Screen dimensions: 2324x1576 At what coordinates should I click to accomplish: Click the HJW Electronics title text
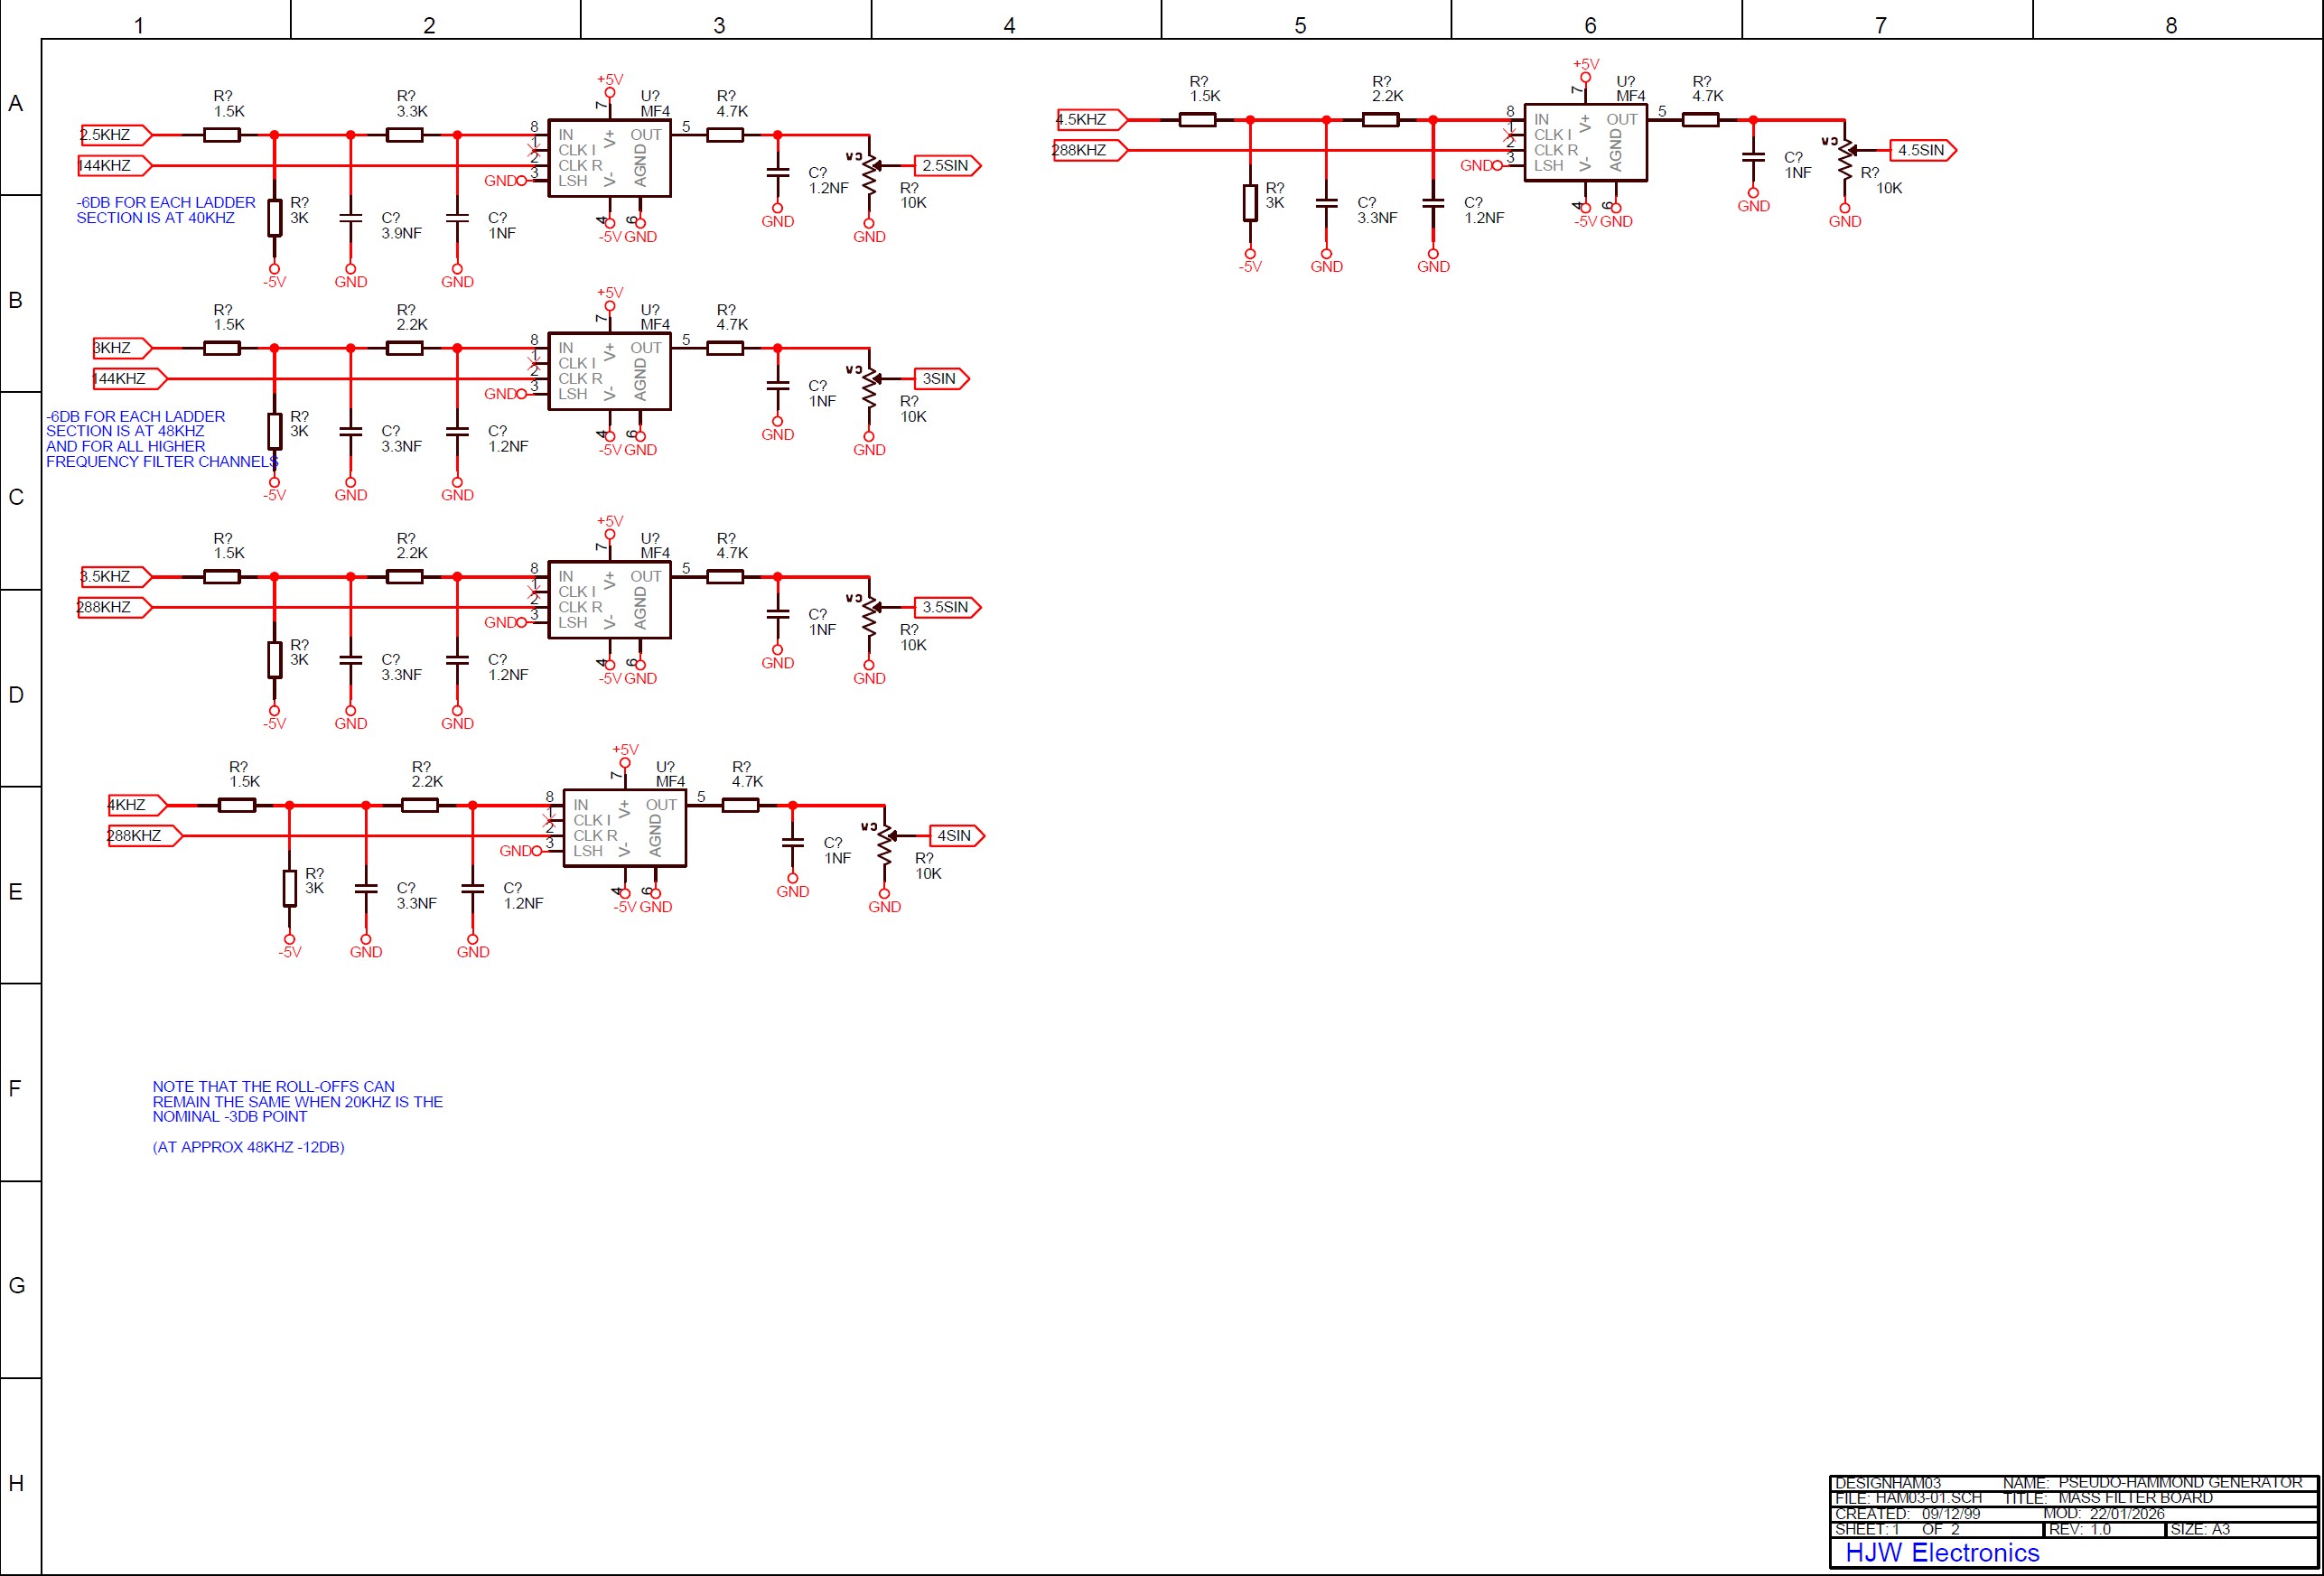(1941, 1552)
